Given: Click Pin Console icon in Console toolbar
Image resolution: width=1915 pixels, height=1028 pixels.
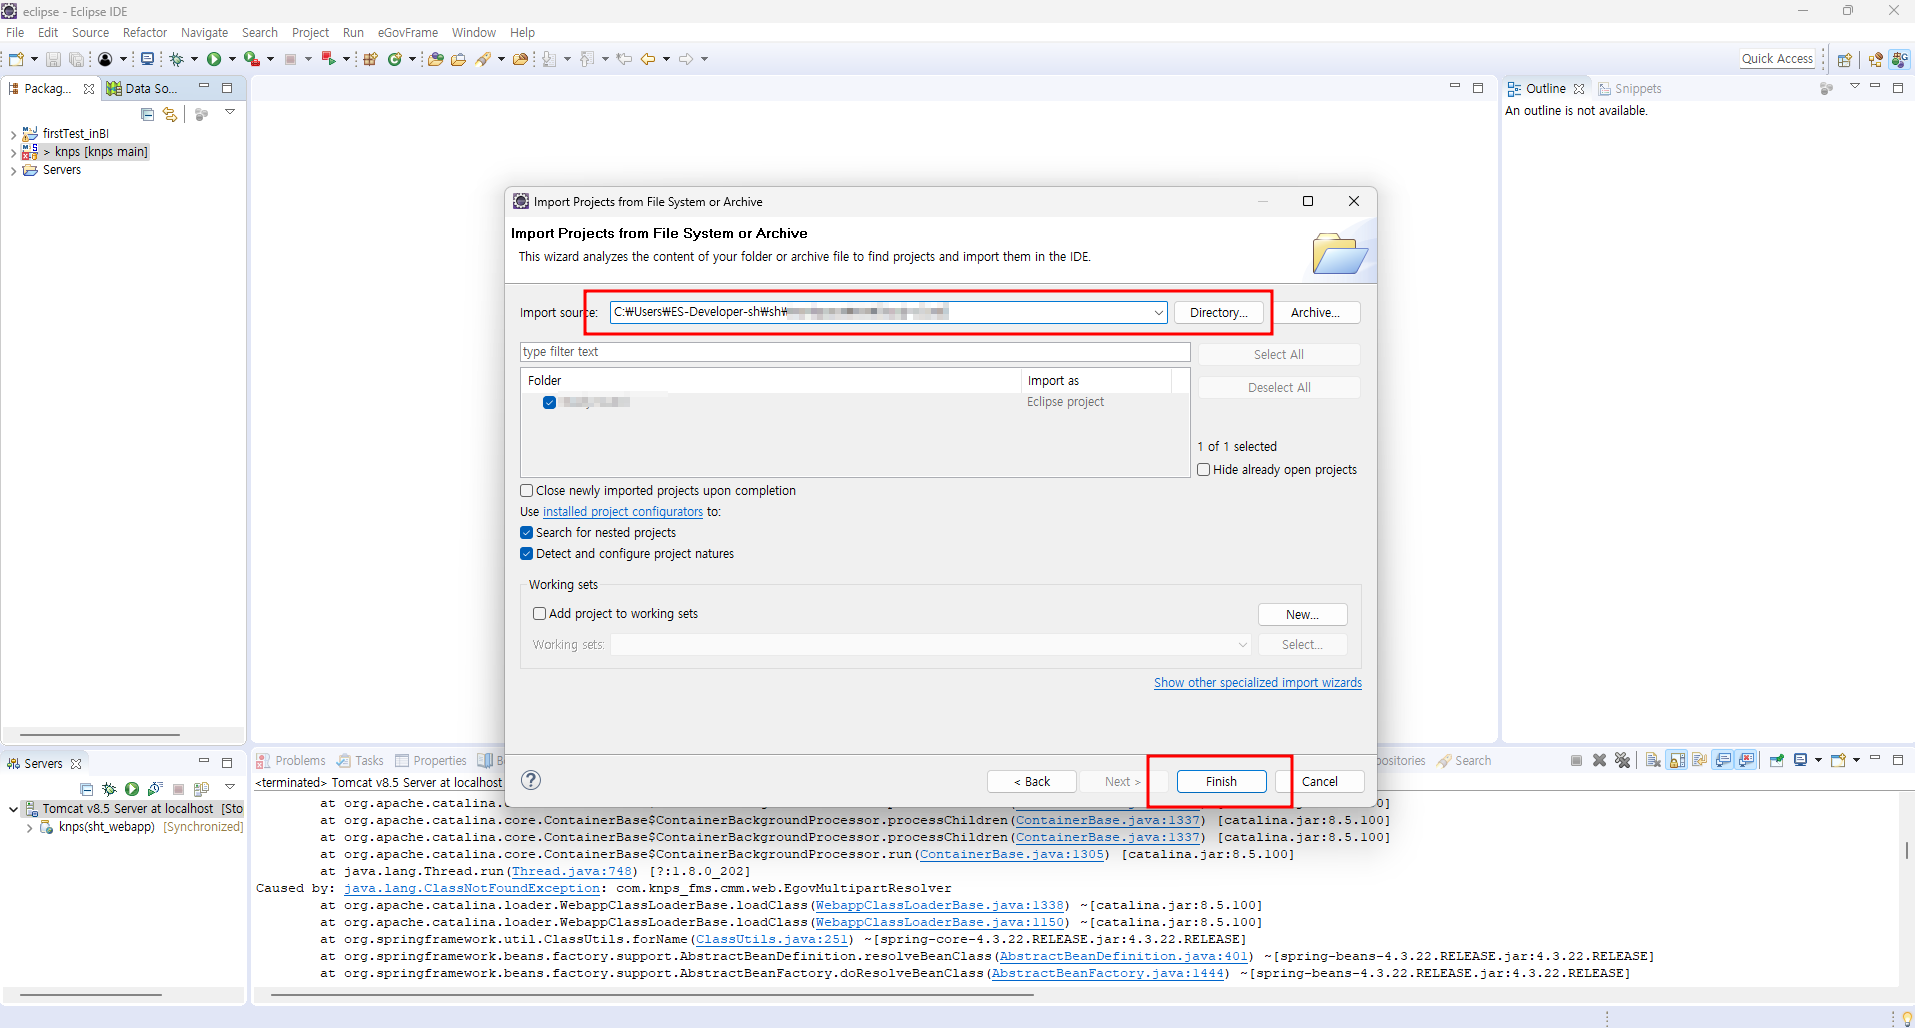Looking at the screenshot, I should 1777,760.
